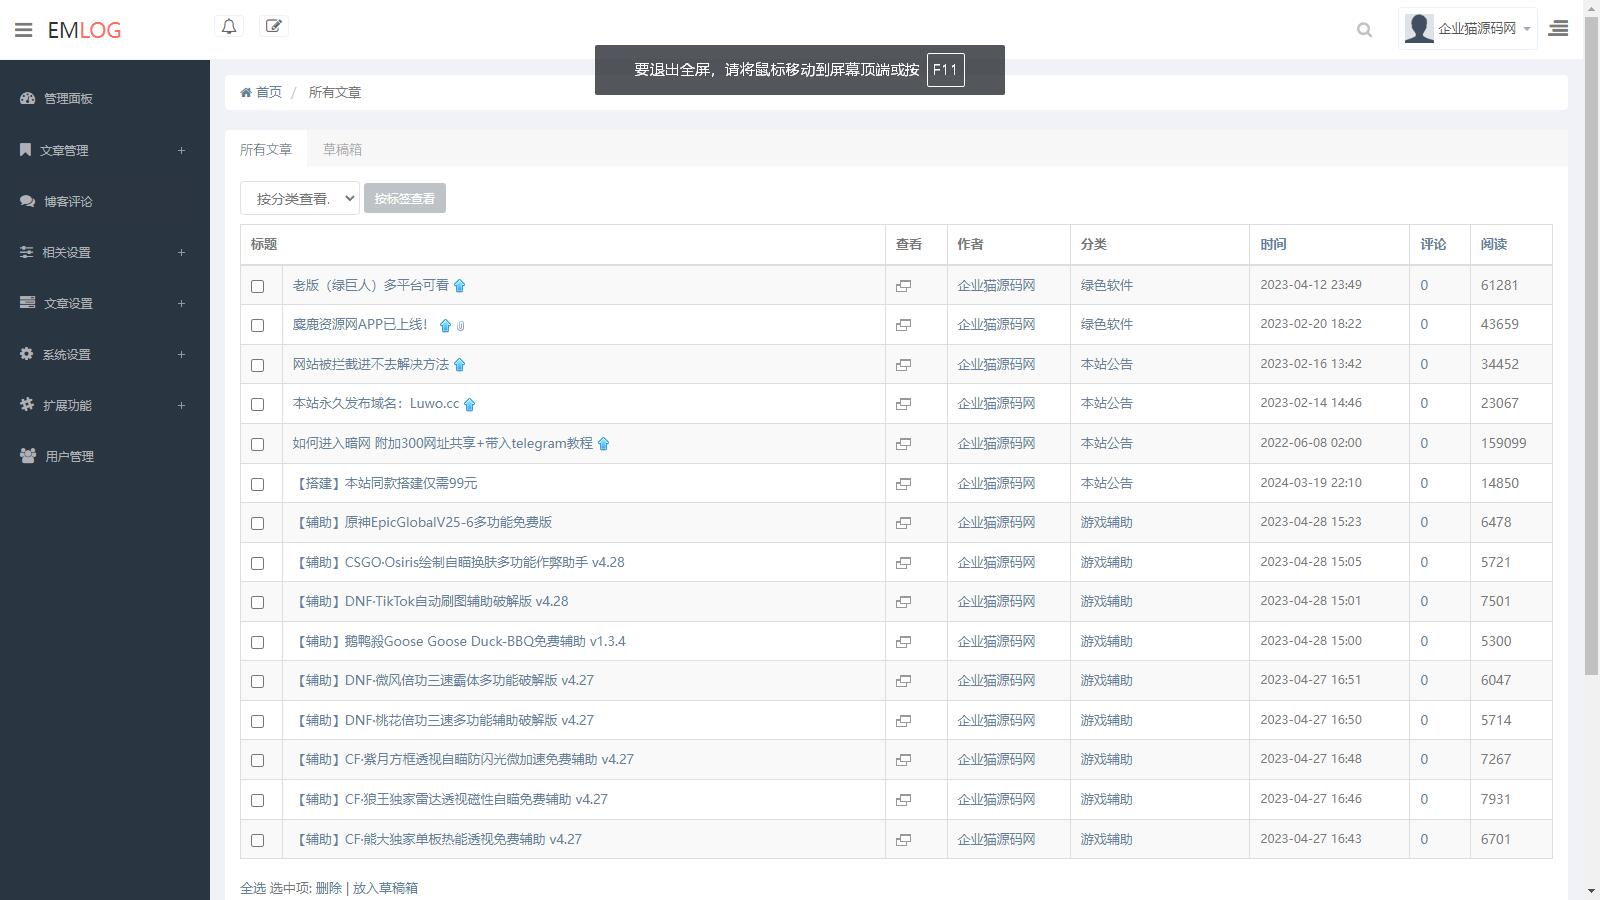Open the 按分类查看 category dropdown
Screen dimensions: 1600x900
(x=299, y=198)
